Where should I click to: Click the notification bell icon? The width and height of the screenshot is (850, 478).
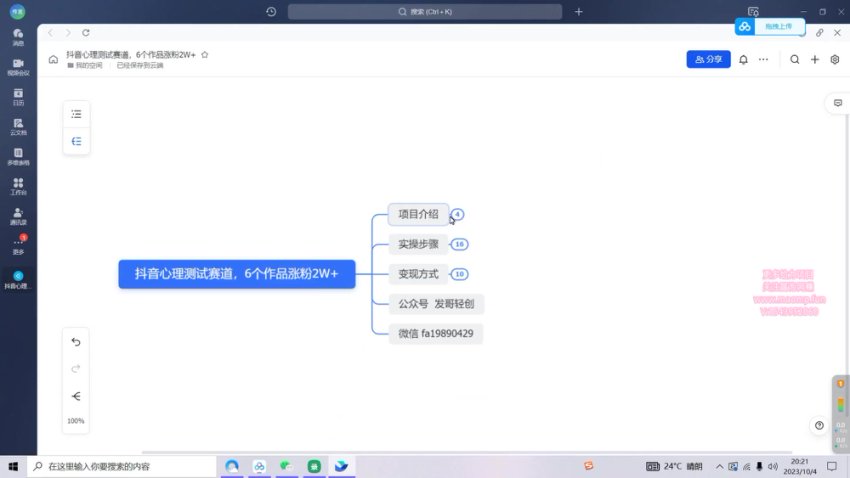pyautogui.click(x=743, y=60)
